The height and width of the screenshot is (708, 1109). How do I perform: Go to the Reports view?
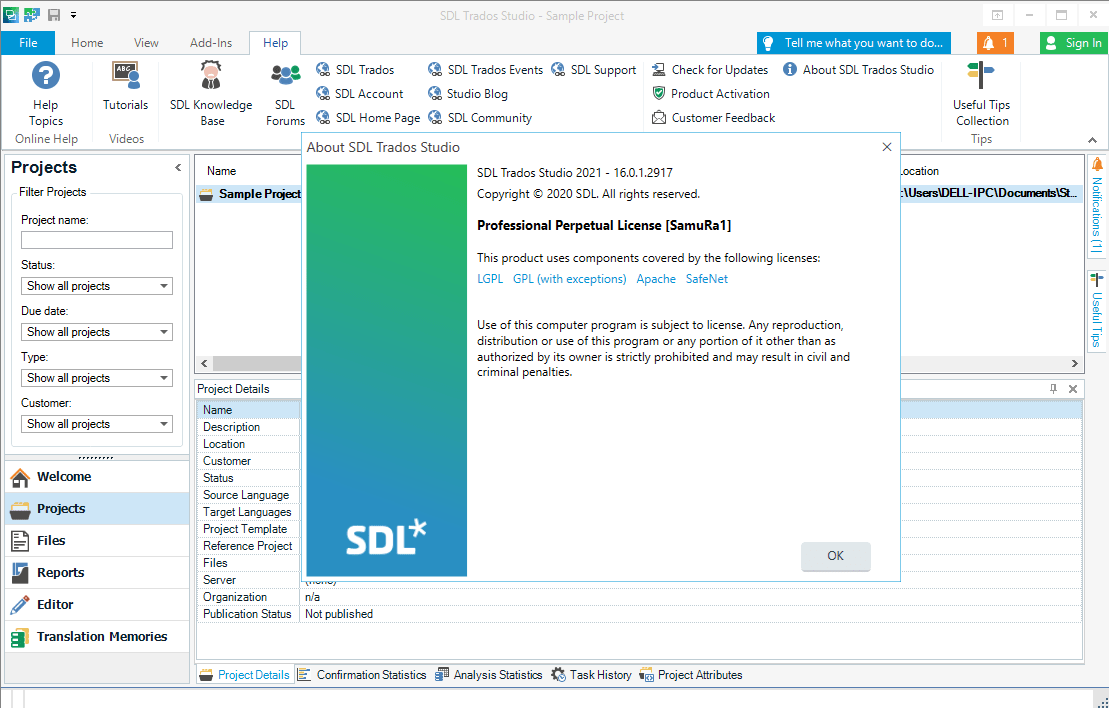(98, 572)
